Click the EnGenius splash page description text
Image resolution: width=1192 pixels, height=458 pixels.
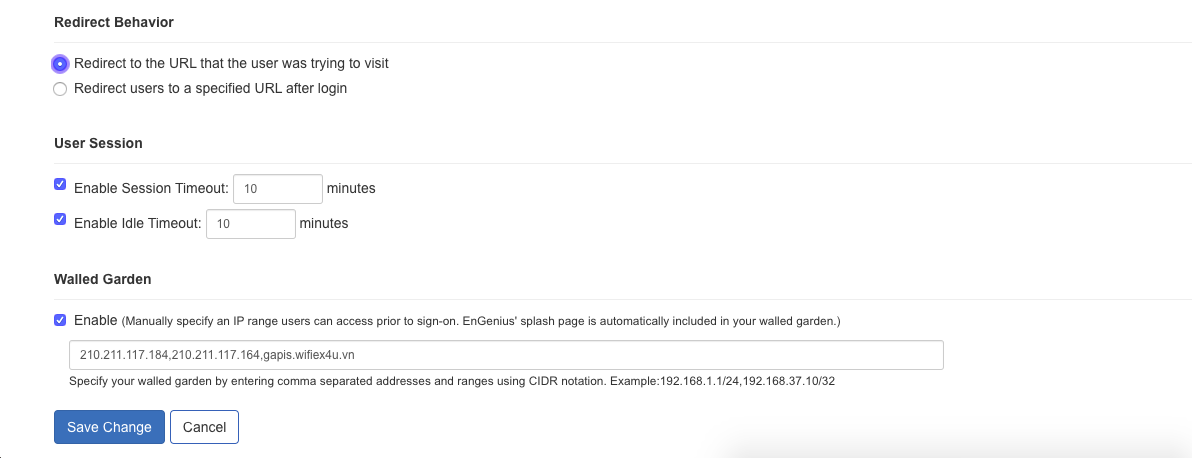(480, 321)
